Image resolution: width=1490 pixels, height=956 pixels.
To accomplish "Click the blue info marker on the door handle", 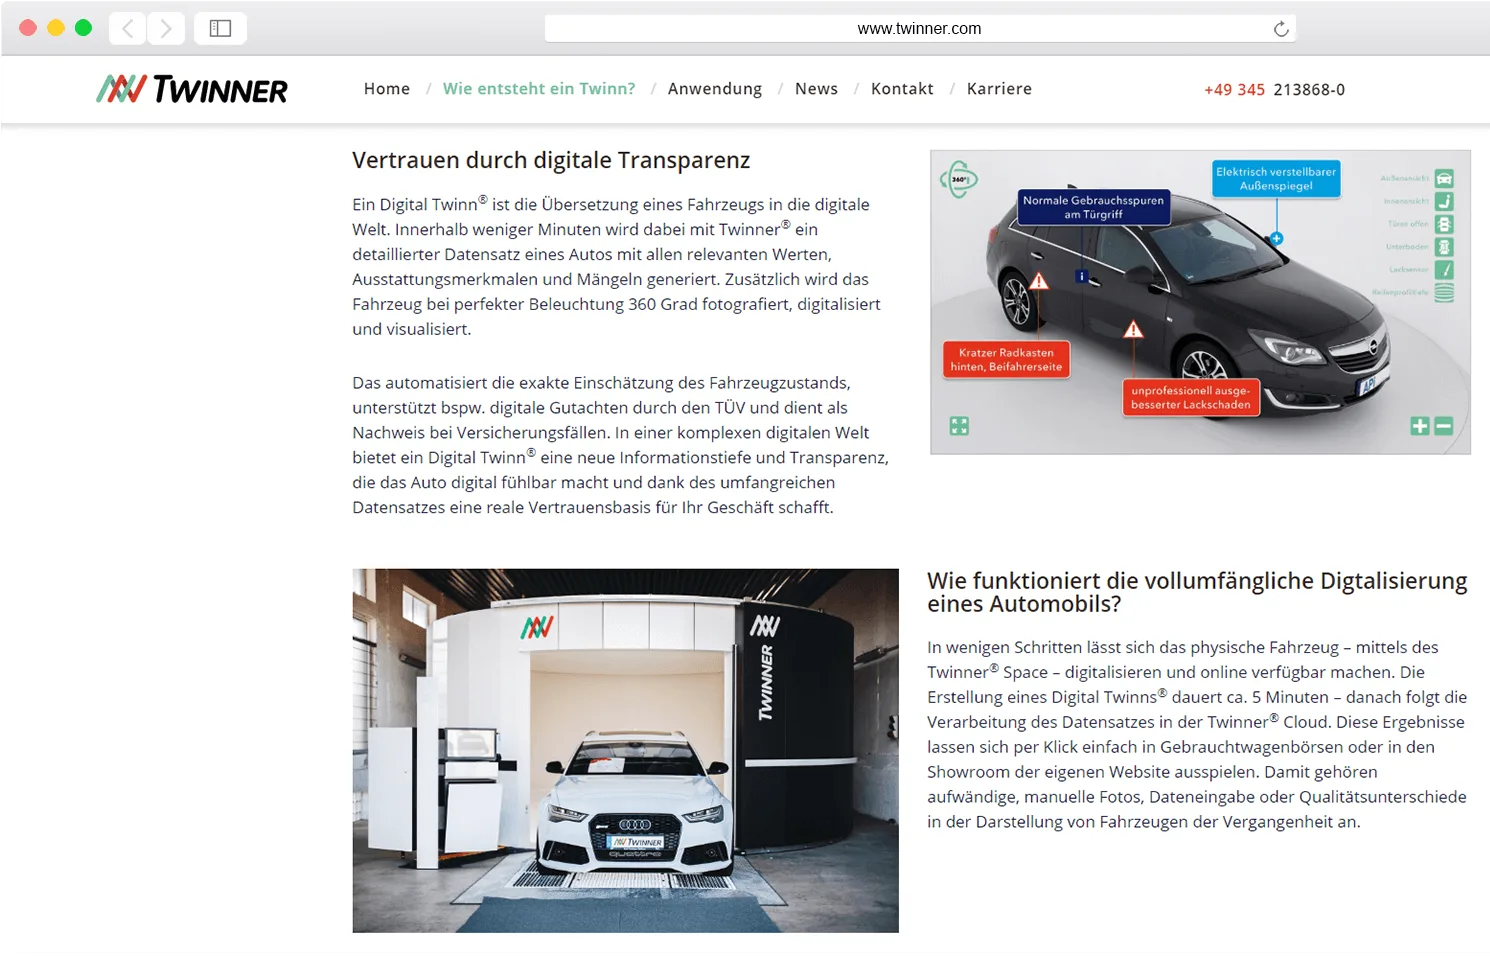I will pyautogui.click(x=1081, y=276).
